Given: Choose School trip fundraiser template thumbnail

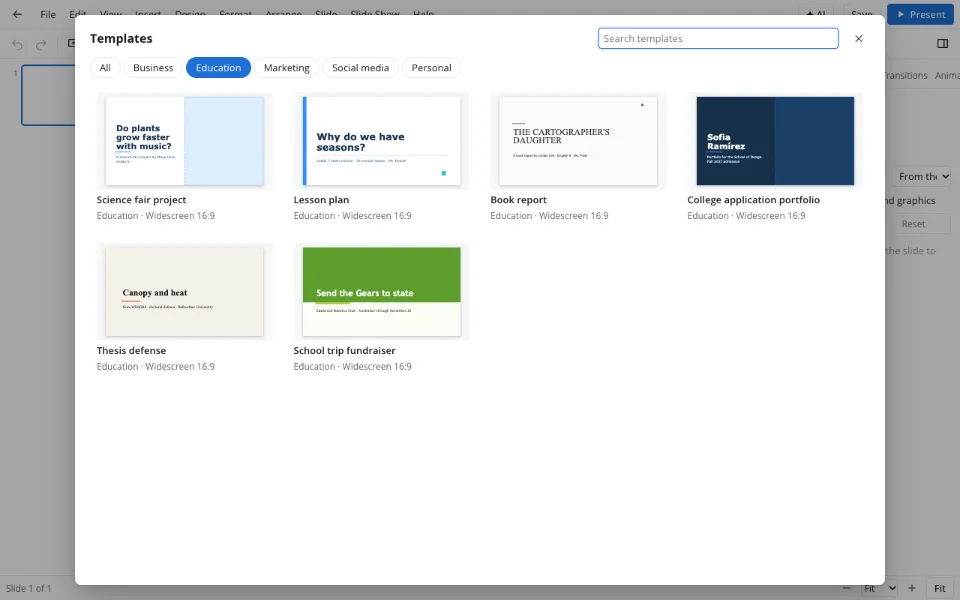Looking at the screenshot, I should [381, 291].
